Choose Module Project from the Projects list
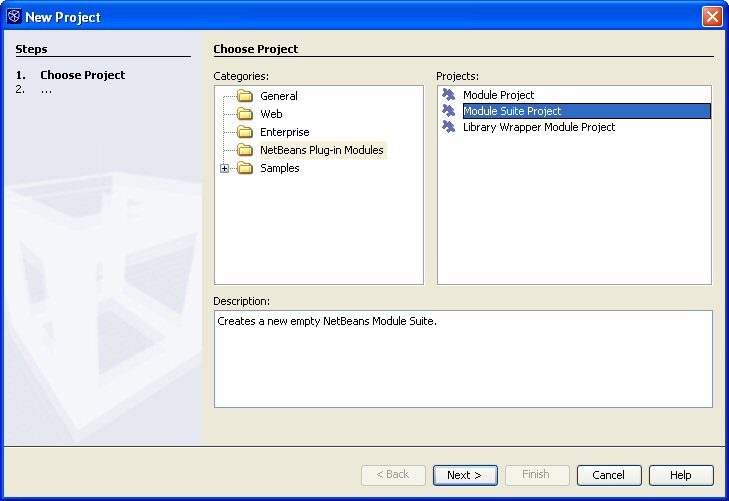 [x=498, y=95]
